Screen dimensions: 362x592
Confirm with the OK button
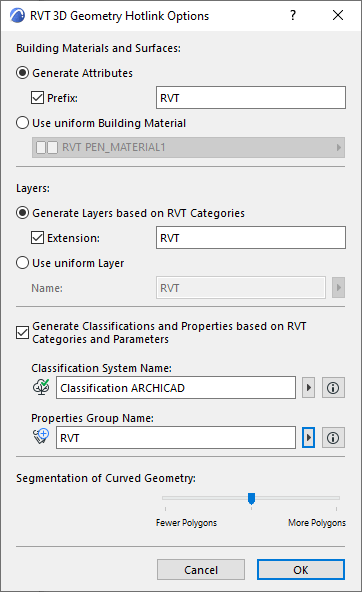(301, 570)
